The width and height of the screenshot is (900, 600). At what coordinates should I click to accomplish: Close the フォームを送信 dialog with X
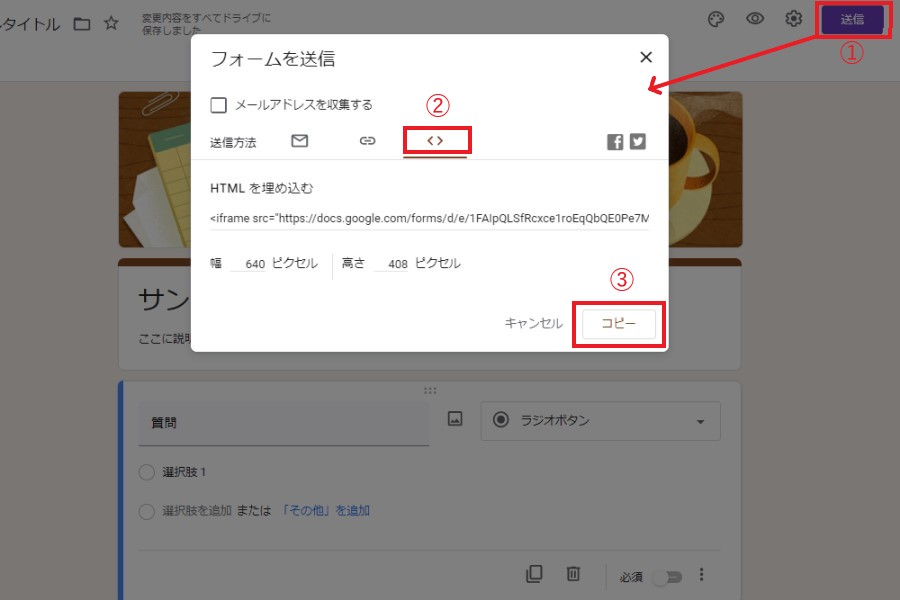(646, 58)
